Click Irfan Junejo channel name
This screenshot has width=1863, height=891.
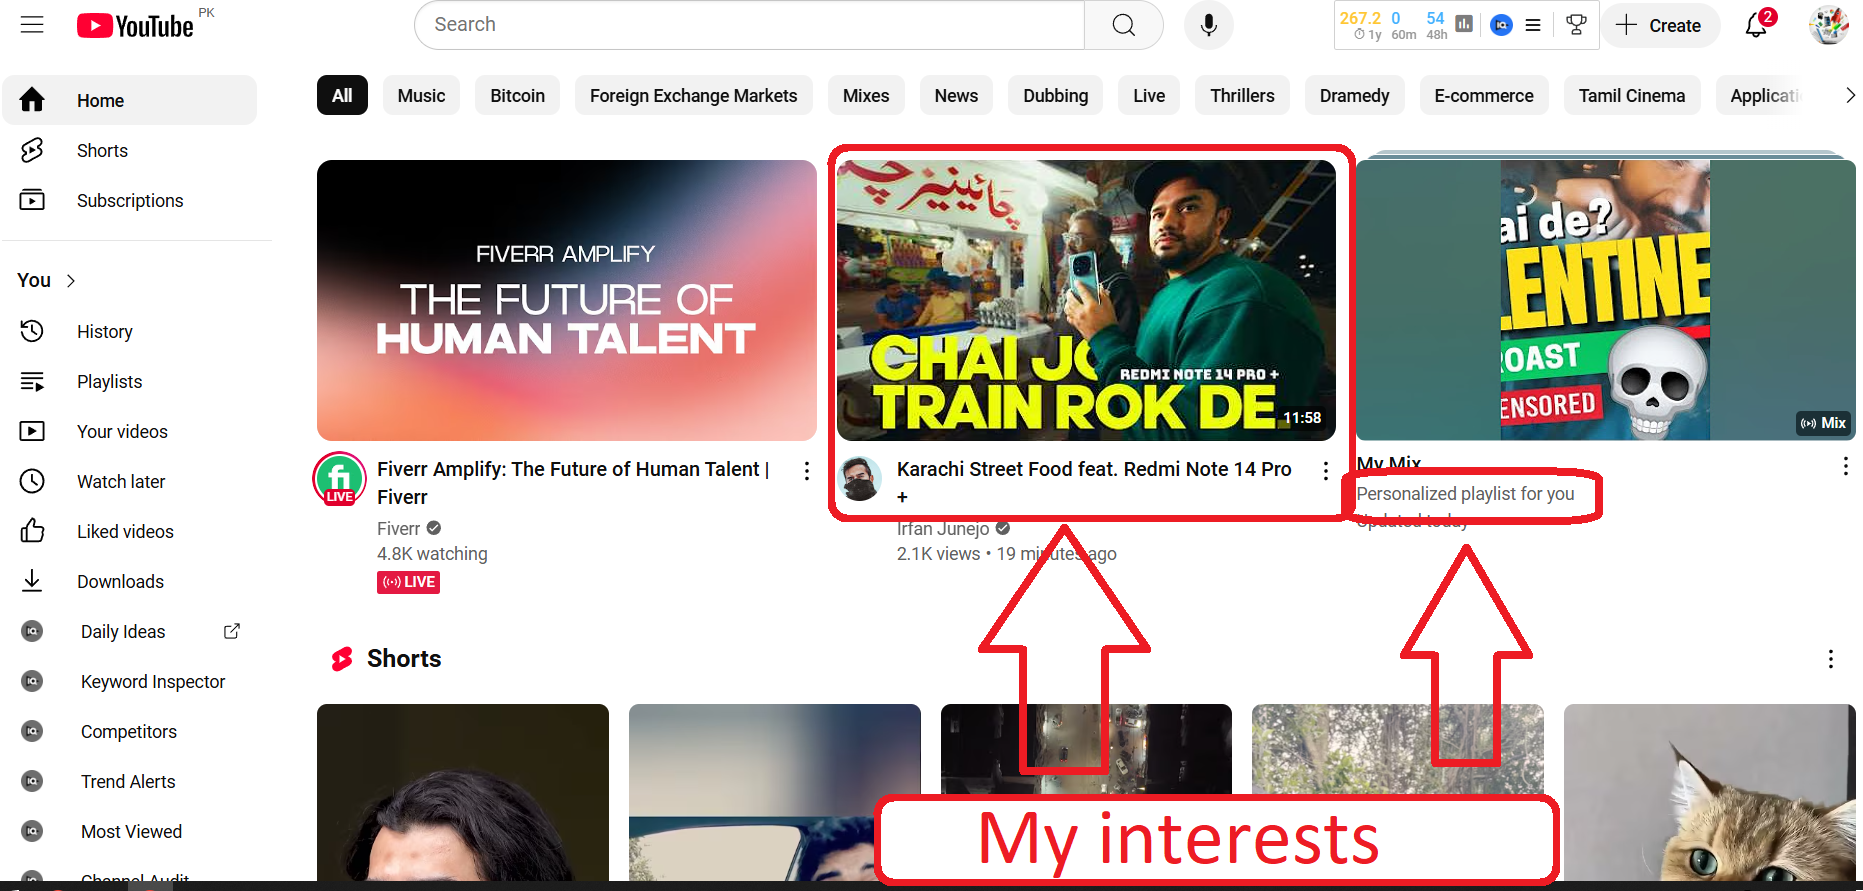pyautogui.click(x=943, y=529)
